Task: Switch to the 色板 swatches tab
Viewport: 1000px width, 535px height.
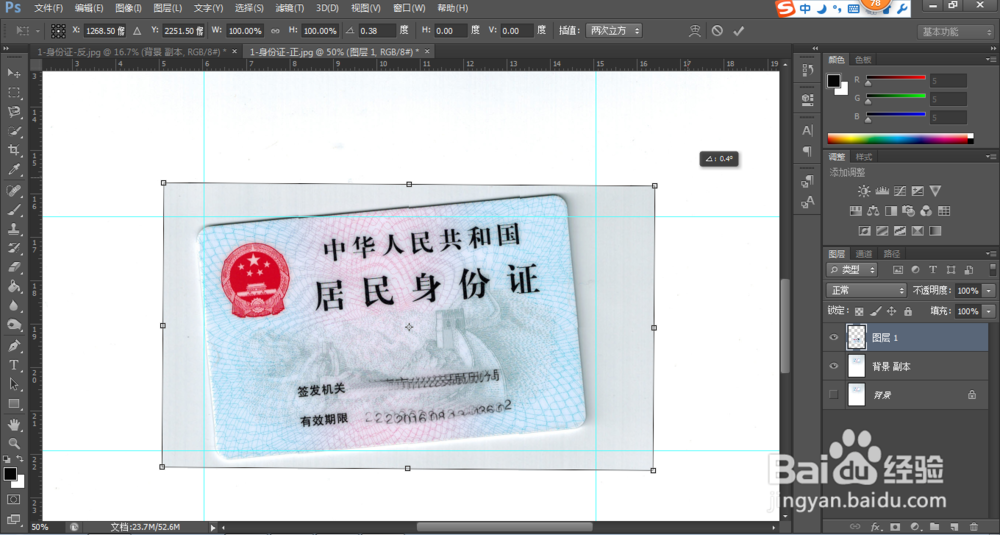Action: pyautogui.click(x=863, y=59)
